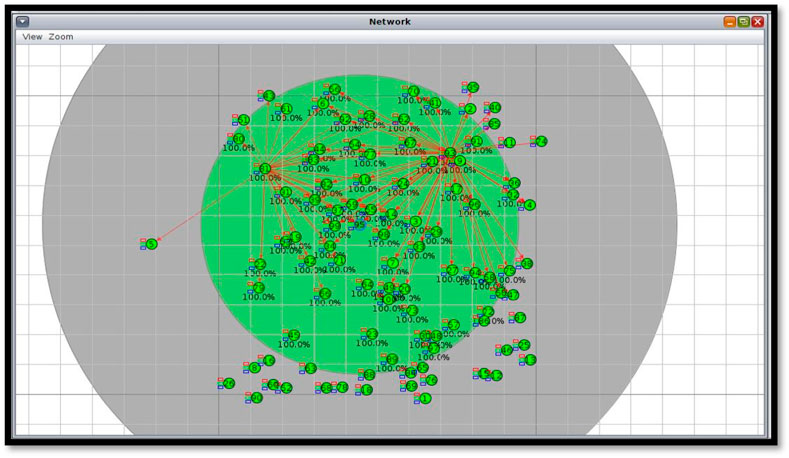The height and width of the screenshot is (458, 789).
Task: Select node 87 in the network
Action: pyautogui.click(x=520, y=318)
